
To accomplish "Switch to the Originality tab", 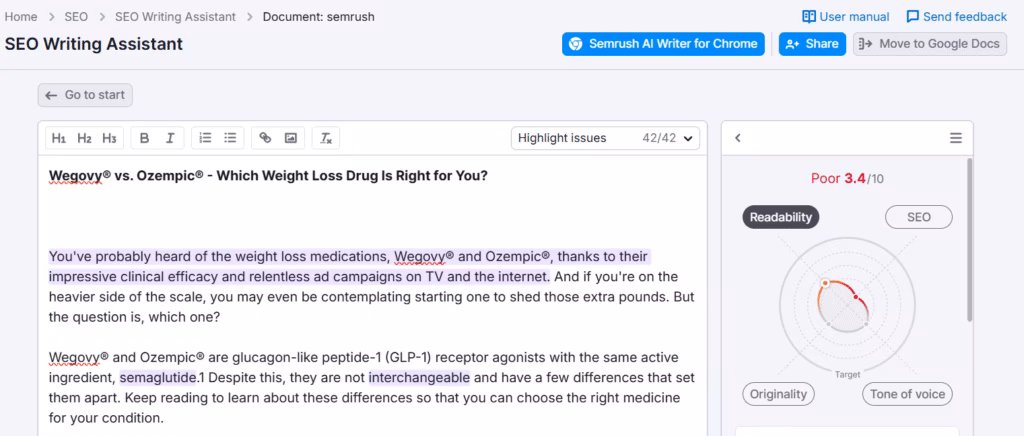I will (x=778, y=394).
